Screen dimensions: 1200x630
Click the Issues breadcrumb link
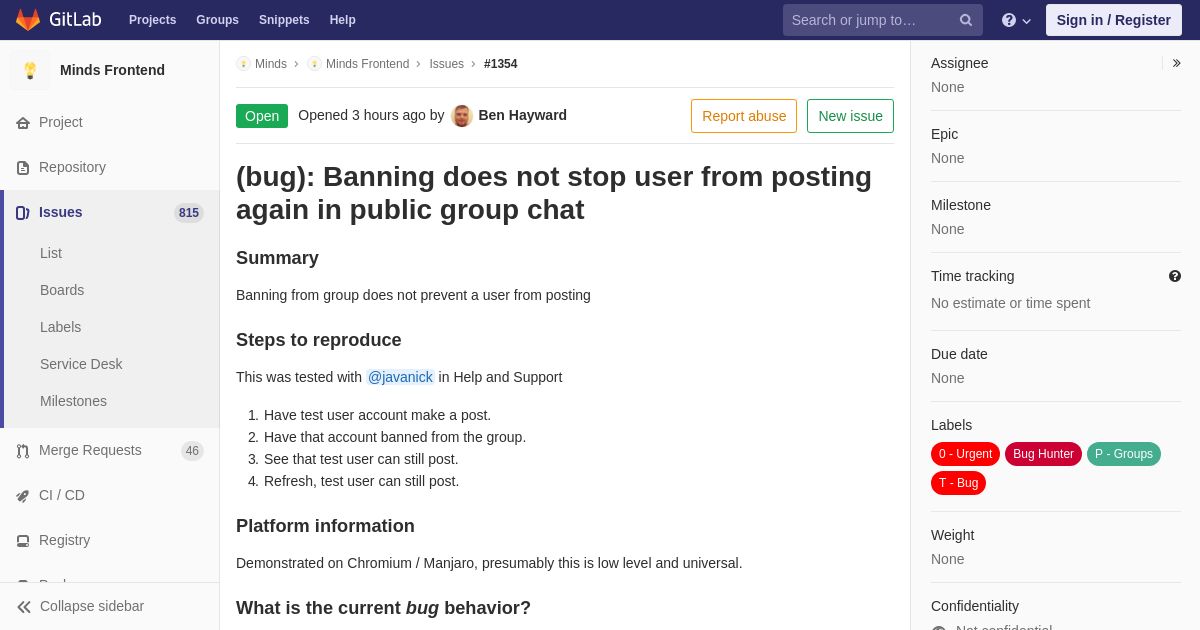[x=446, y=64]
